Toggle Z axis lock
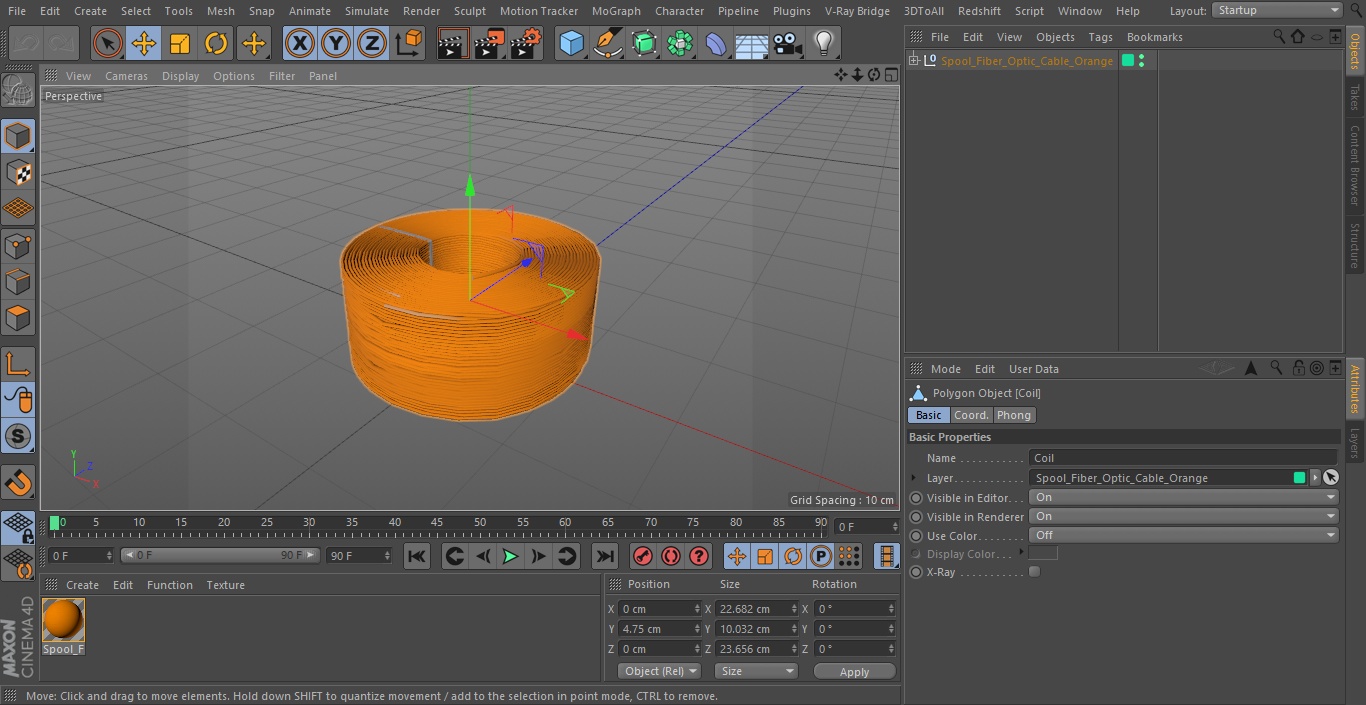The height and width of the screenshot is (705, 1366). [372, 44]
